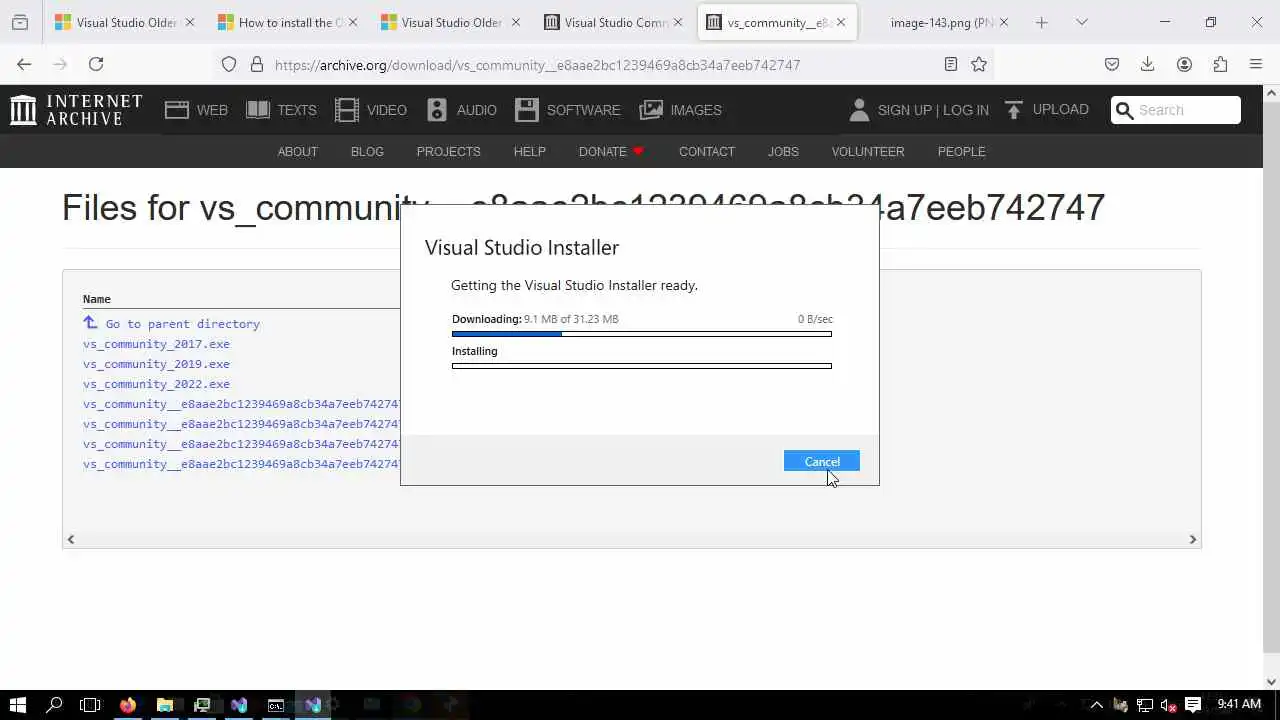The width and height of the screenshot is (1280, 720).
Task: Cancel the Visual Studio Installer setup
Action: tap(822, 461)
